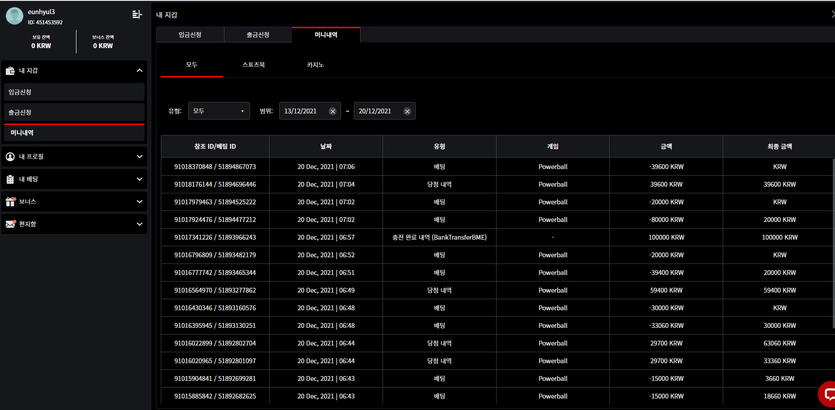The image size is (835, 410).
Task: Click the 20 Dec, 2021 | 06:57 date
Action: click(x=326, y=237)
